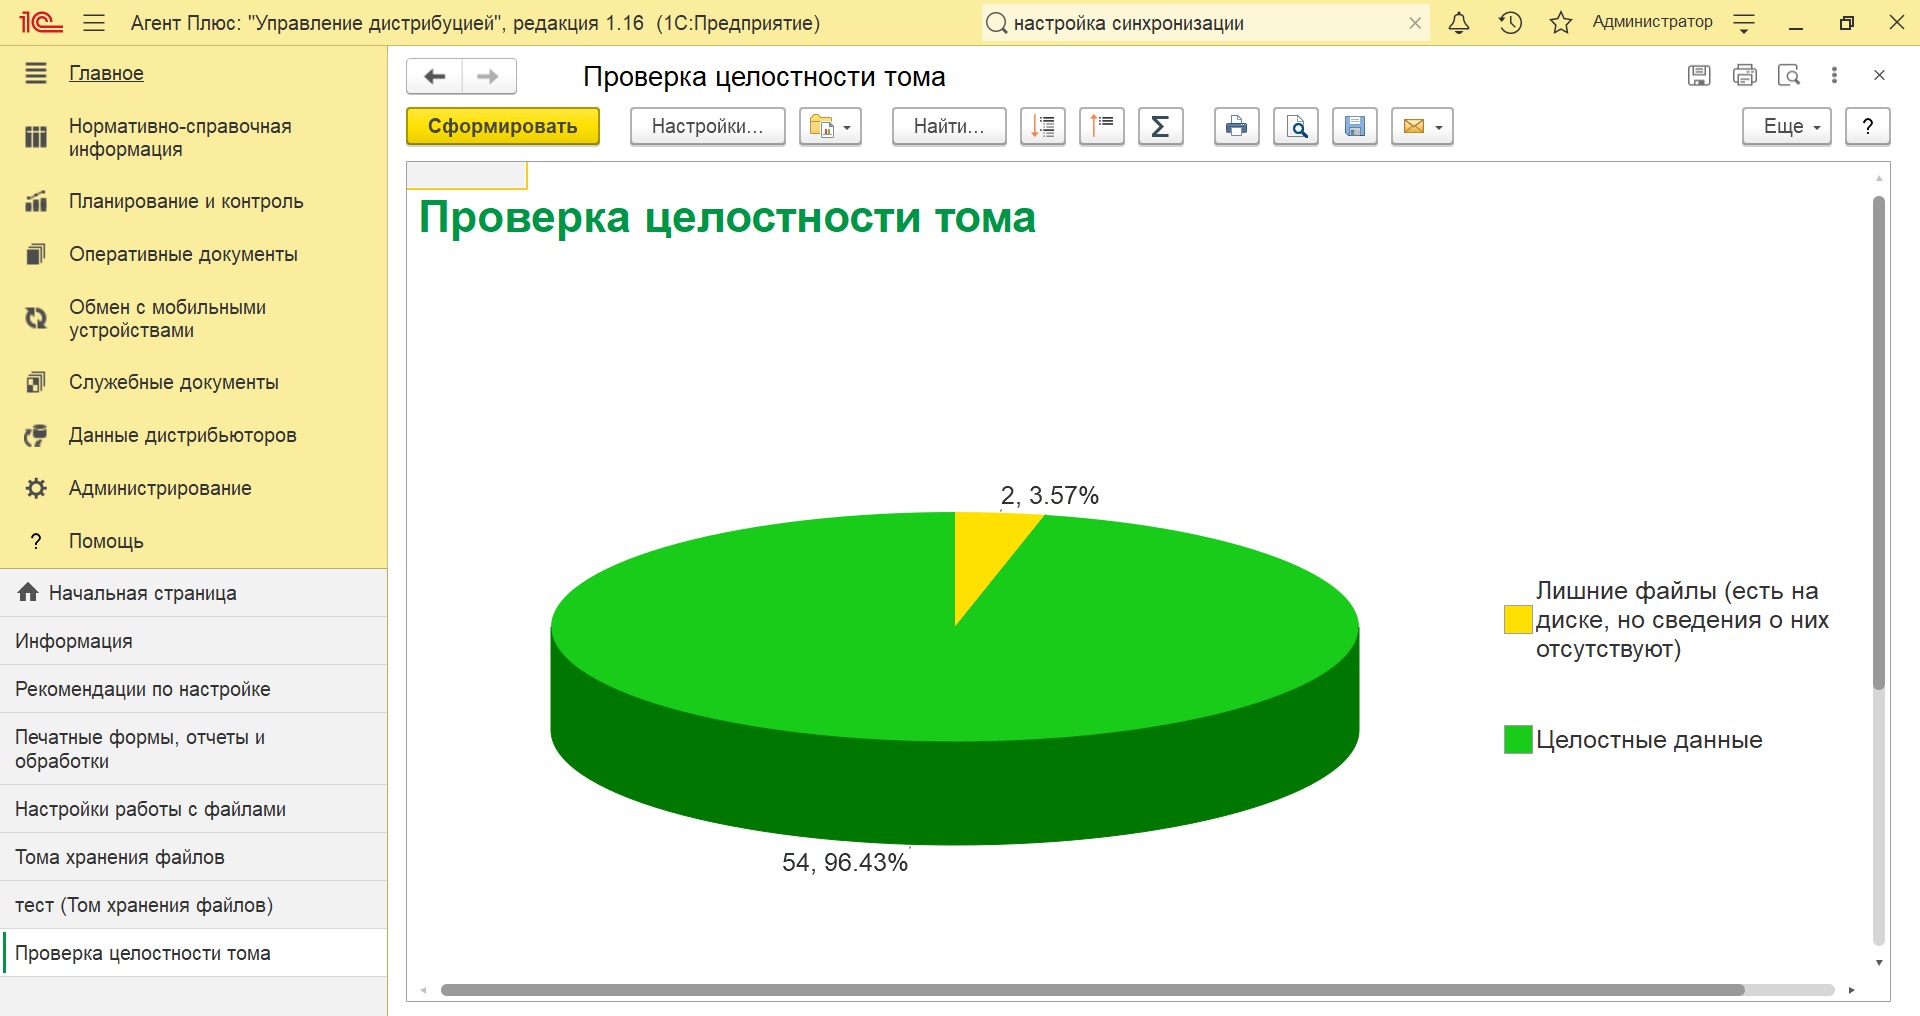The image size is (1920, 1016).
Task: Open the history clock icon
Action: pyautogui.click(x=1510, y=23)
